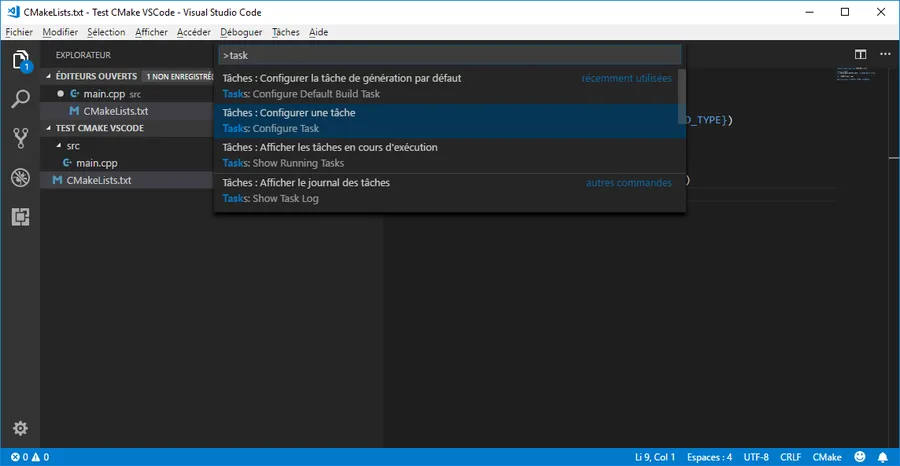Open the notifications bell icon
900x466 pixels.
click(883, 457)
